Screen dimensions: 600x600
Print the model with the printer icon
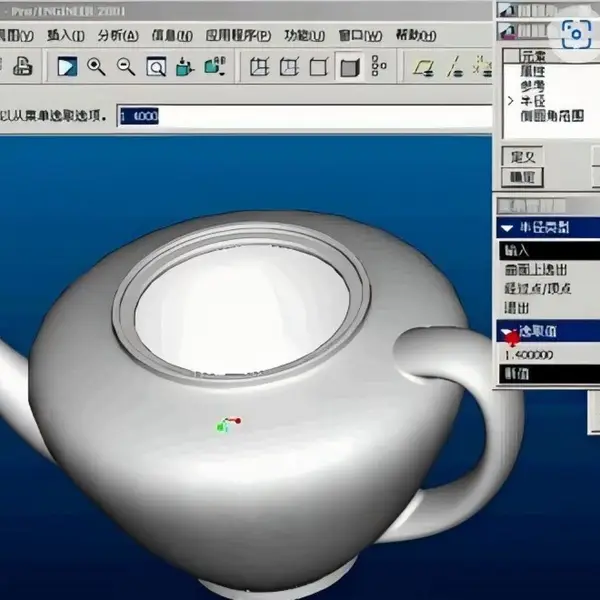(x=23, y=67)
